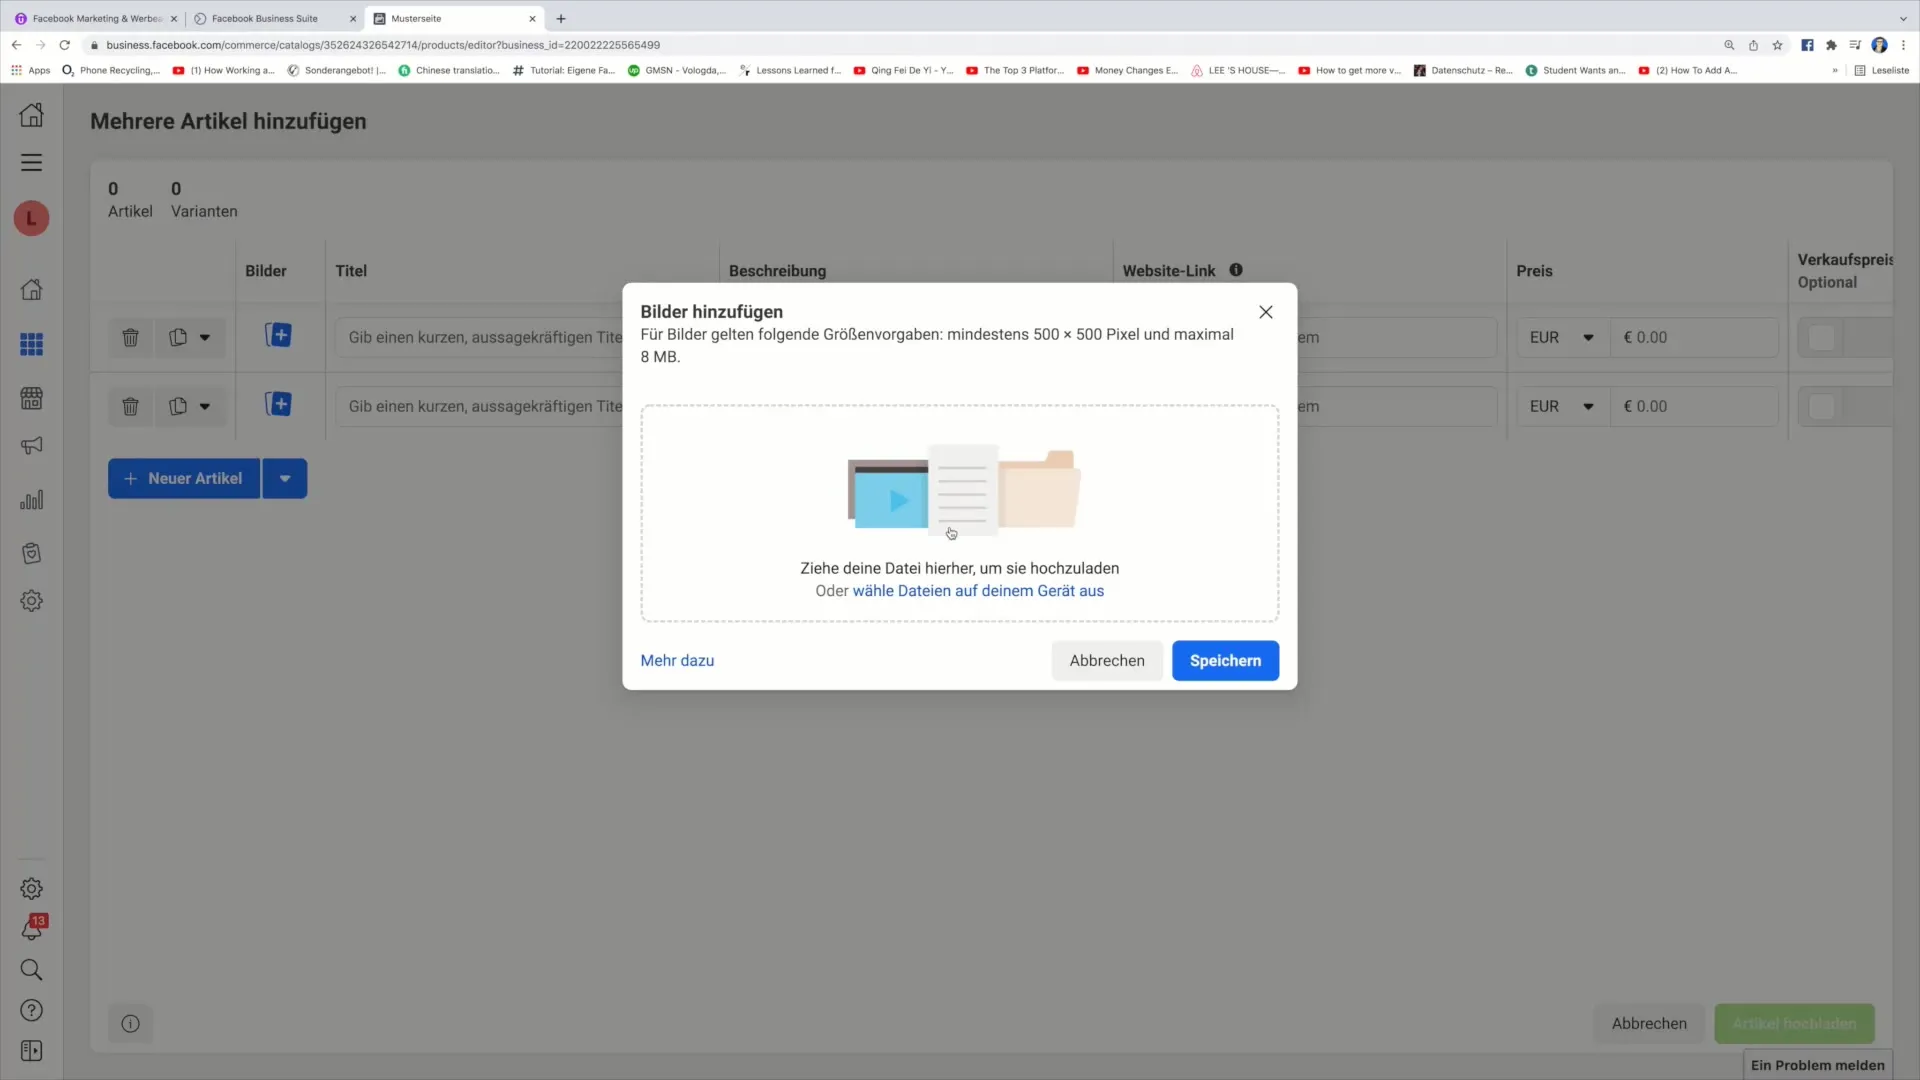Switch to the Facebook Marketing & Werbe tab

click(95, 18)
